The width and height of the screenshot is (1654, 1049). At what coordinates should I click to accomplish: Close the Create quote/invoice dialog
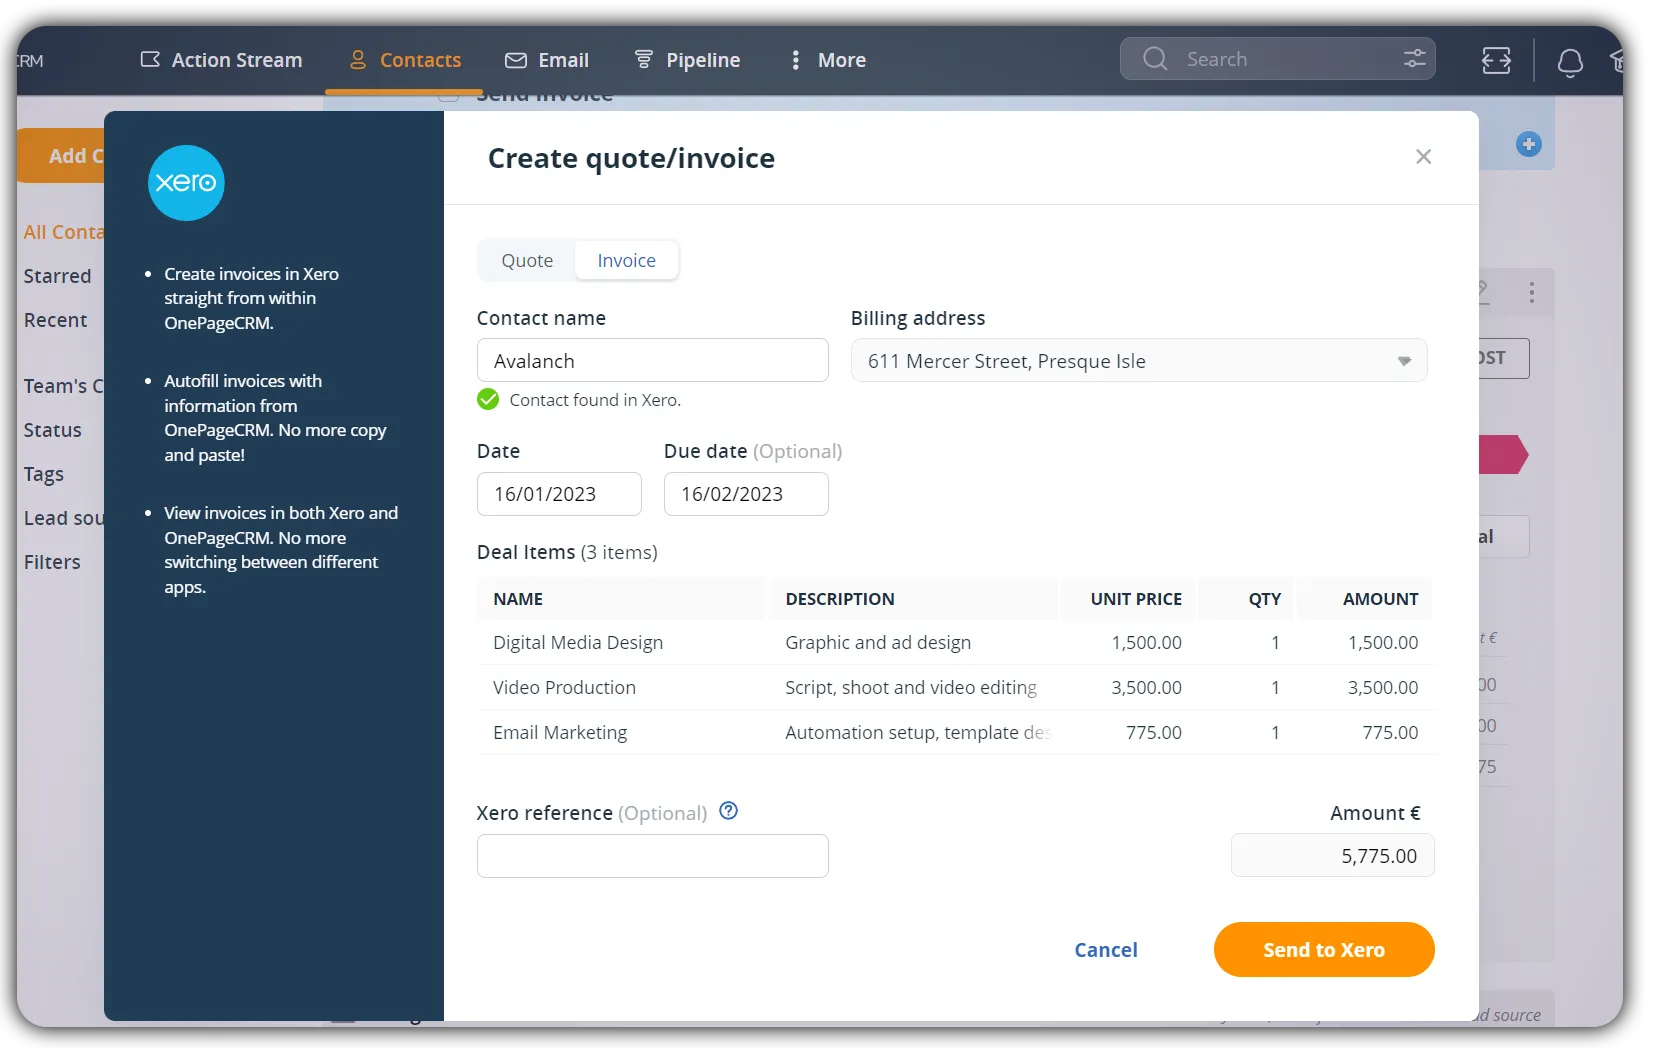[x=1423, y=157]
